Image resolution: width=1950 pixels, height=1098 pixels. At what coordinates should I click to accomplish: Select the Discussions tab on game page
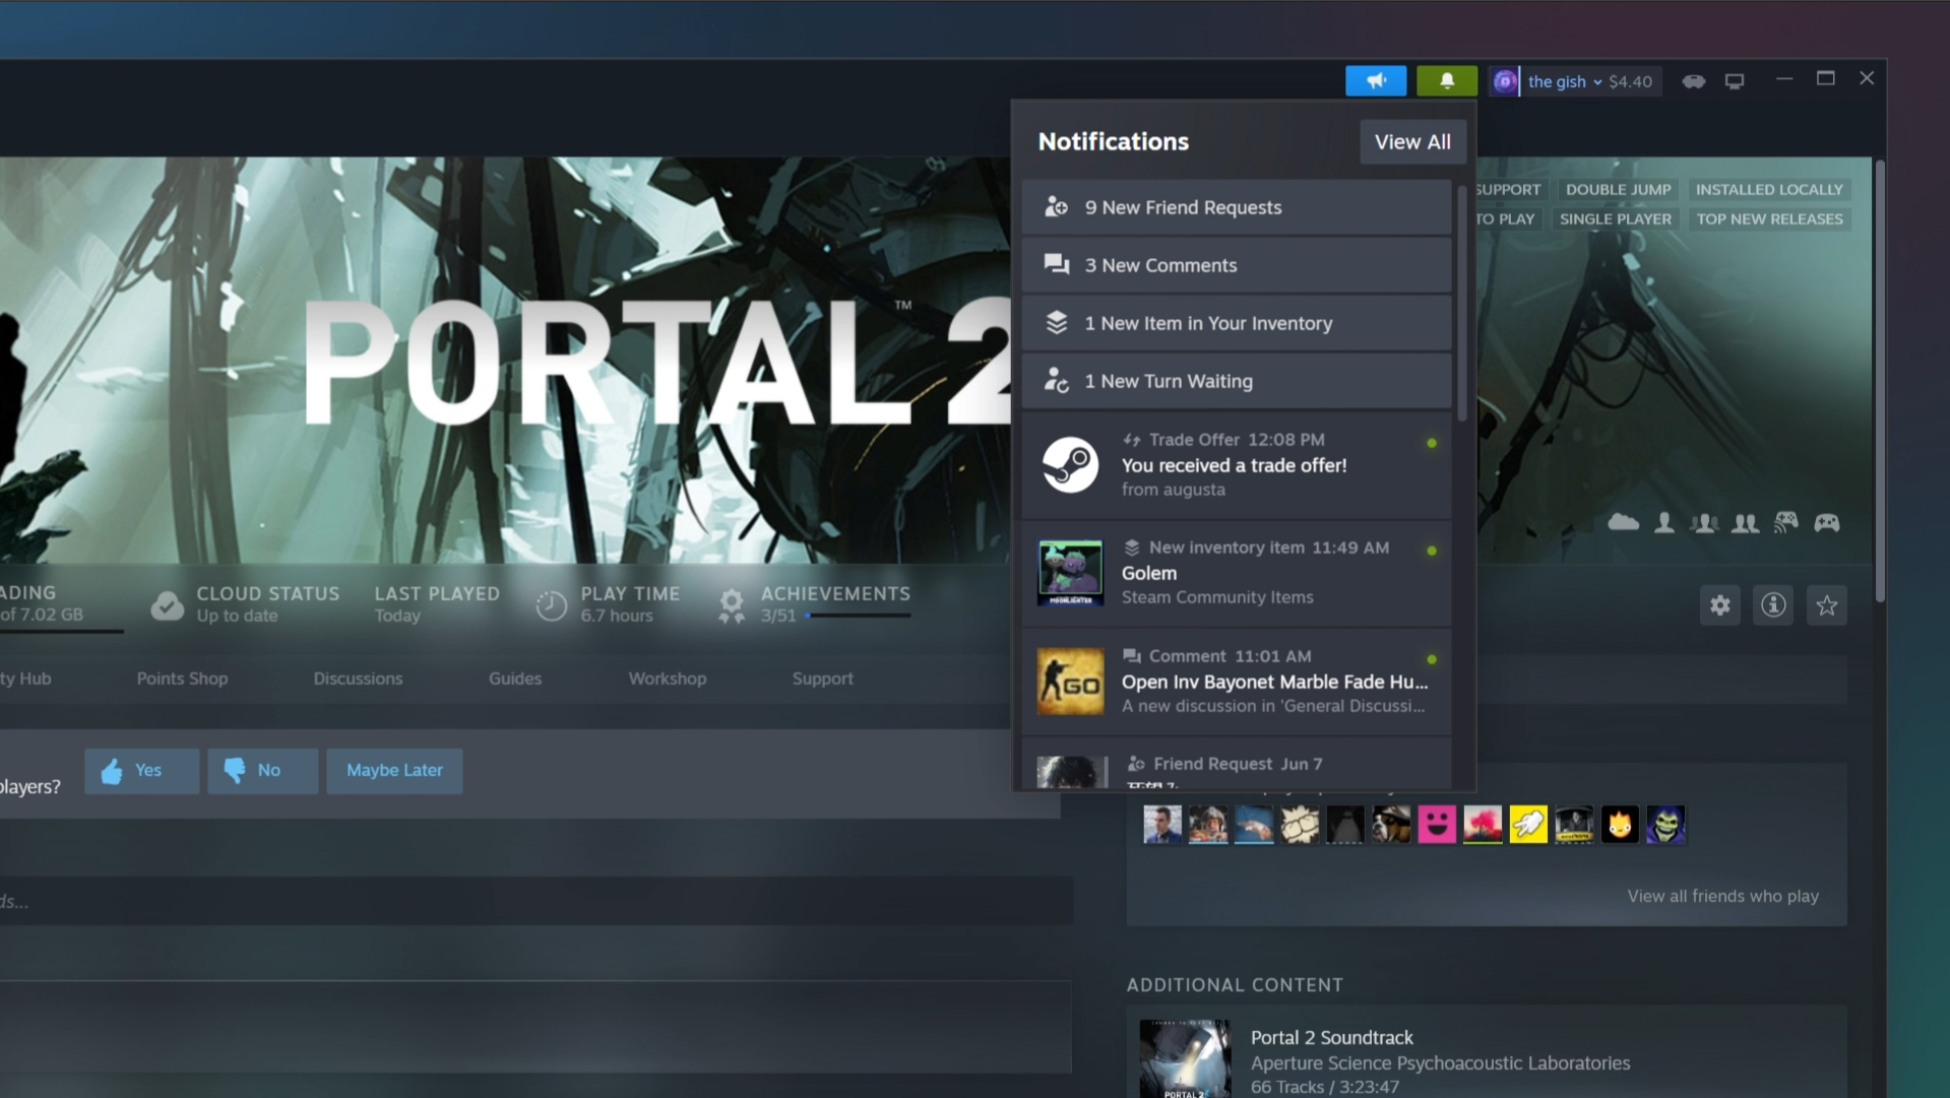(x=358, y=678)
